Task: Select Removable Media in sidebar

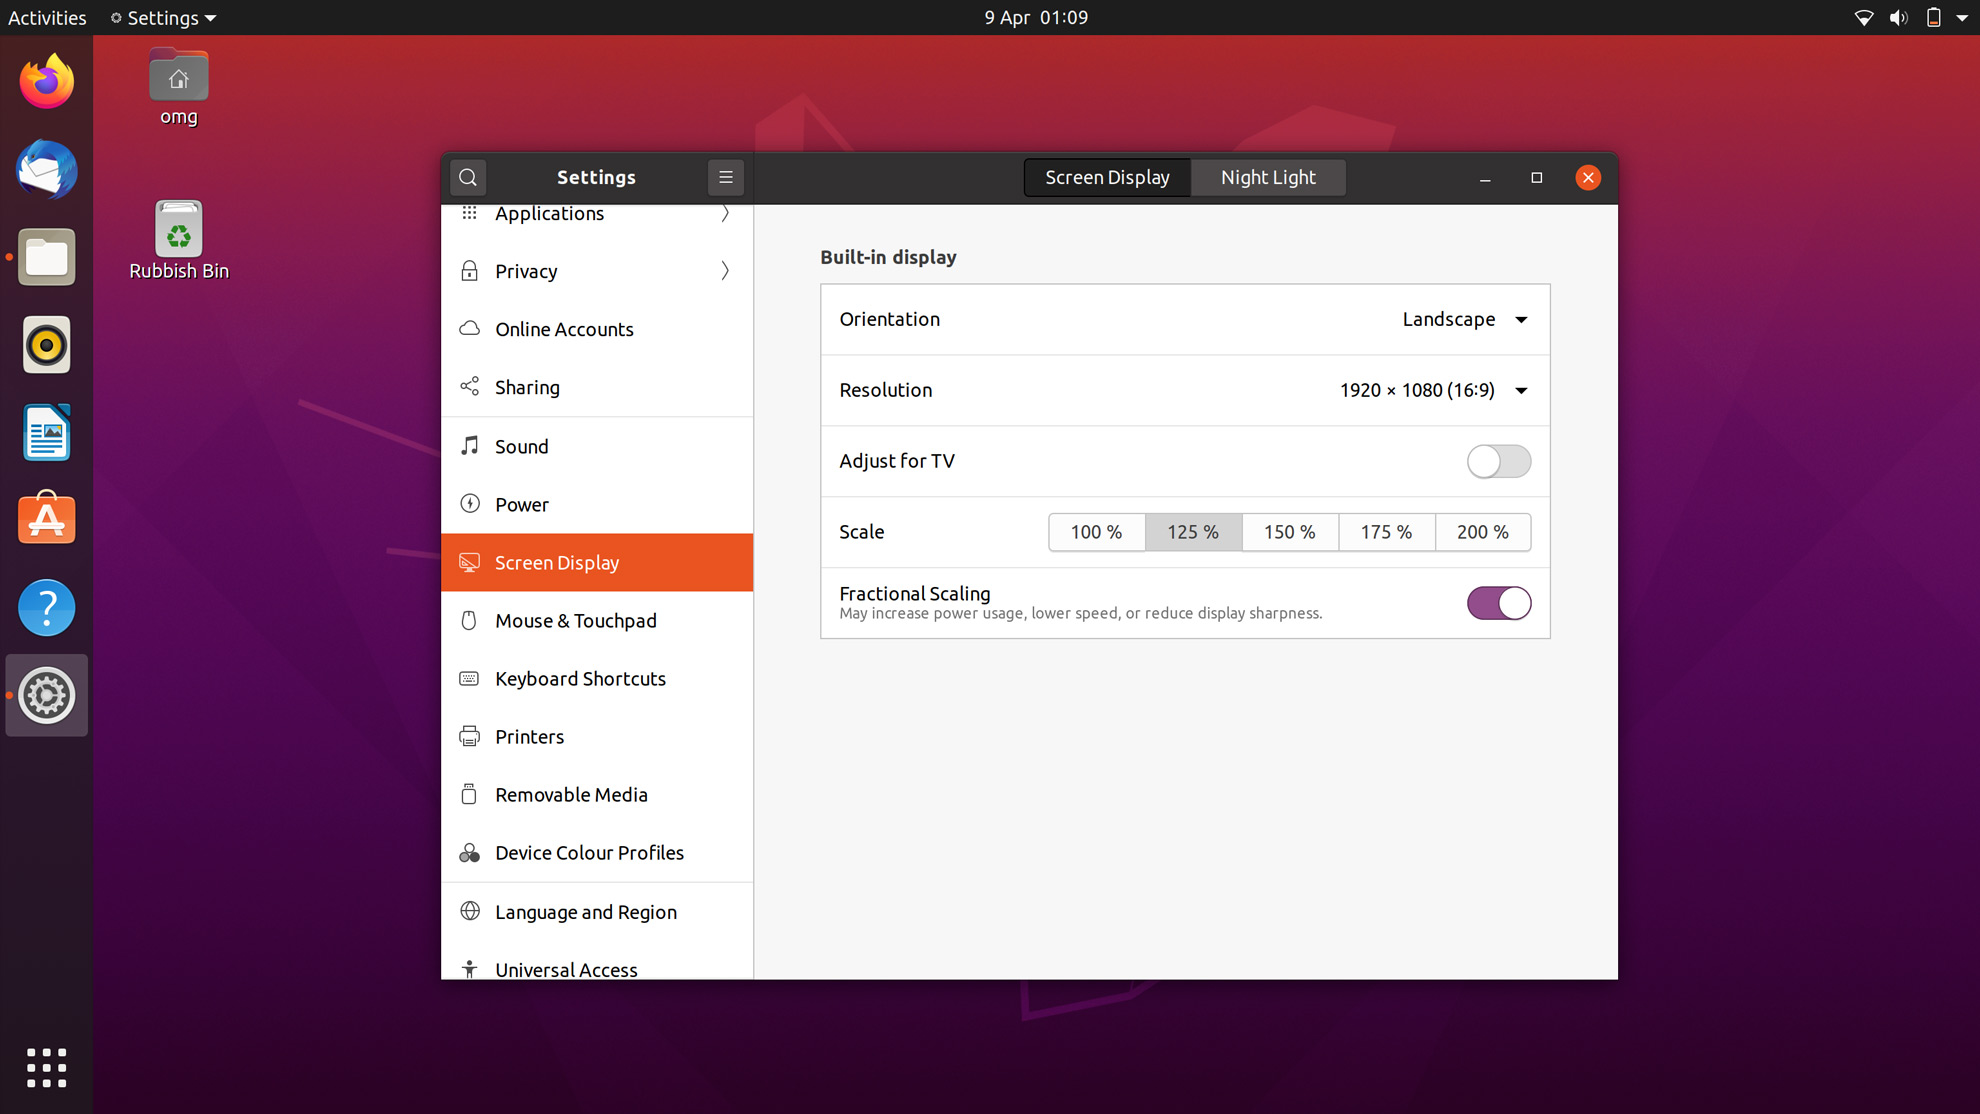Action: point(597,795)
